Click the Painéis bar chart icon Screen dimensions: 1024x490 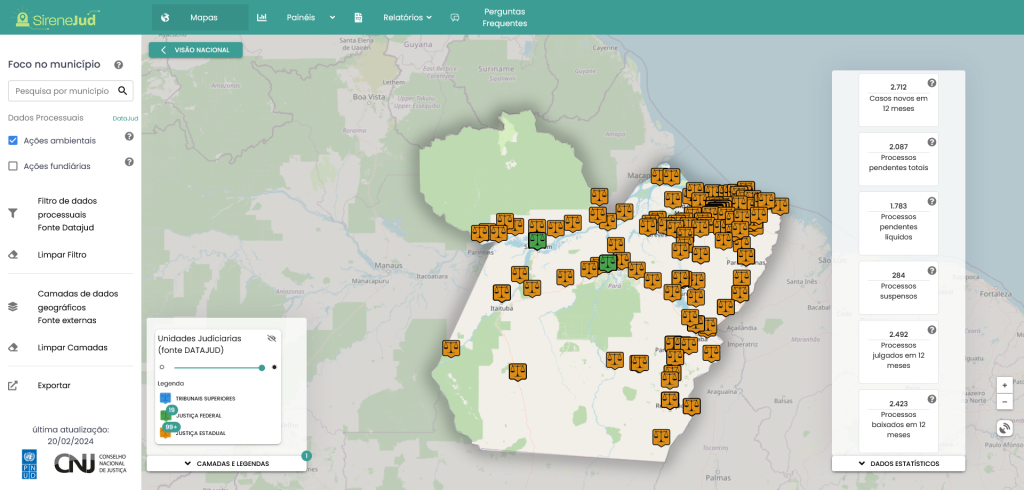coord(262,18)
